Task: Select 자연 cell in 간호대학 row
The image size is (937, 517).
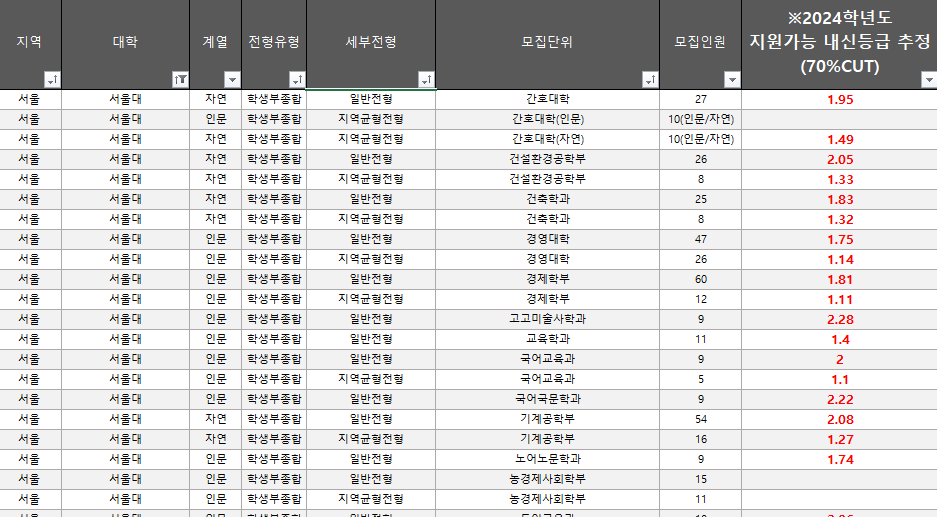Action: (216, 99)
